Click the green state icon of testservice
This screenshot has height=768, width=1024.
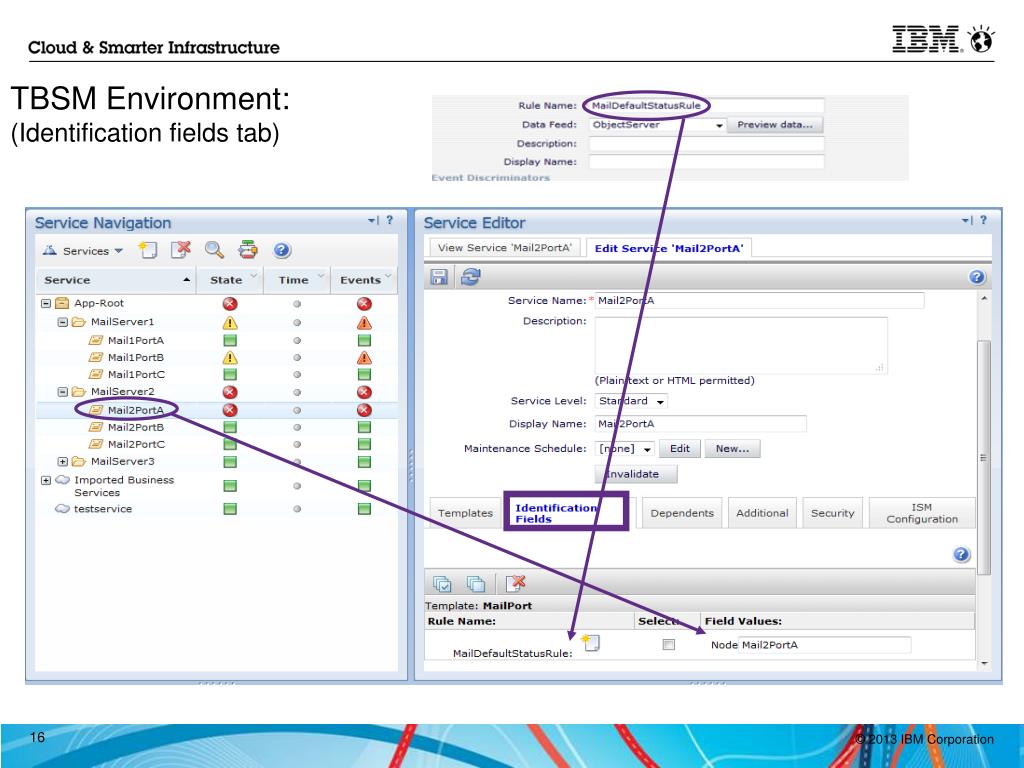(x=230, y=509)
